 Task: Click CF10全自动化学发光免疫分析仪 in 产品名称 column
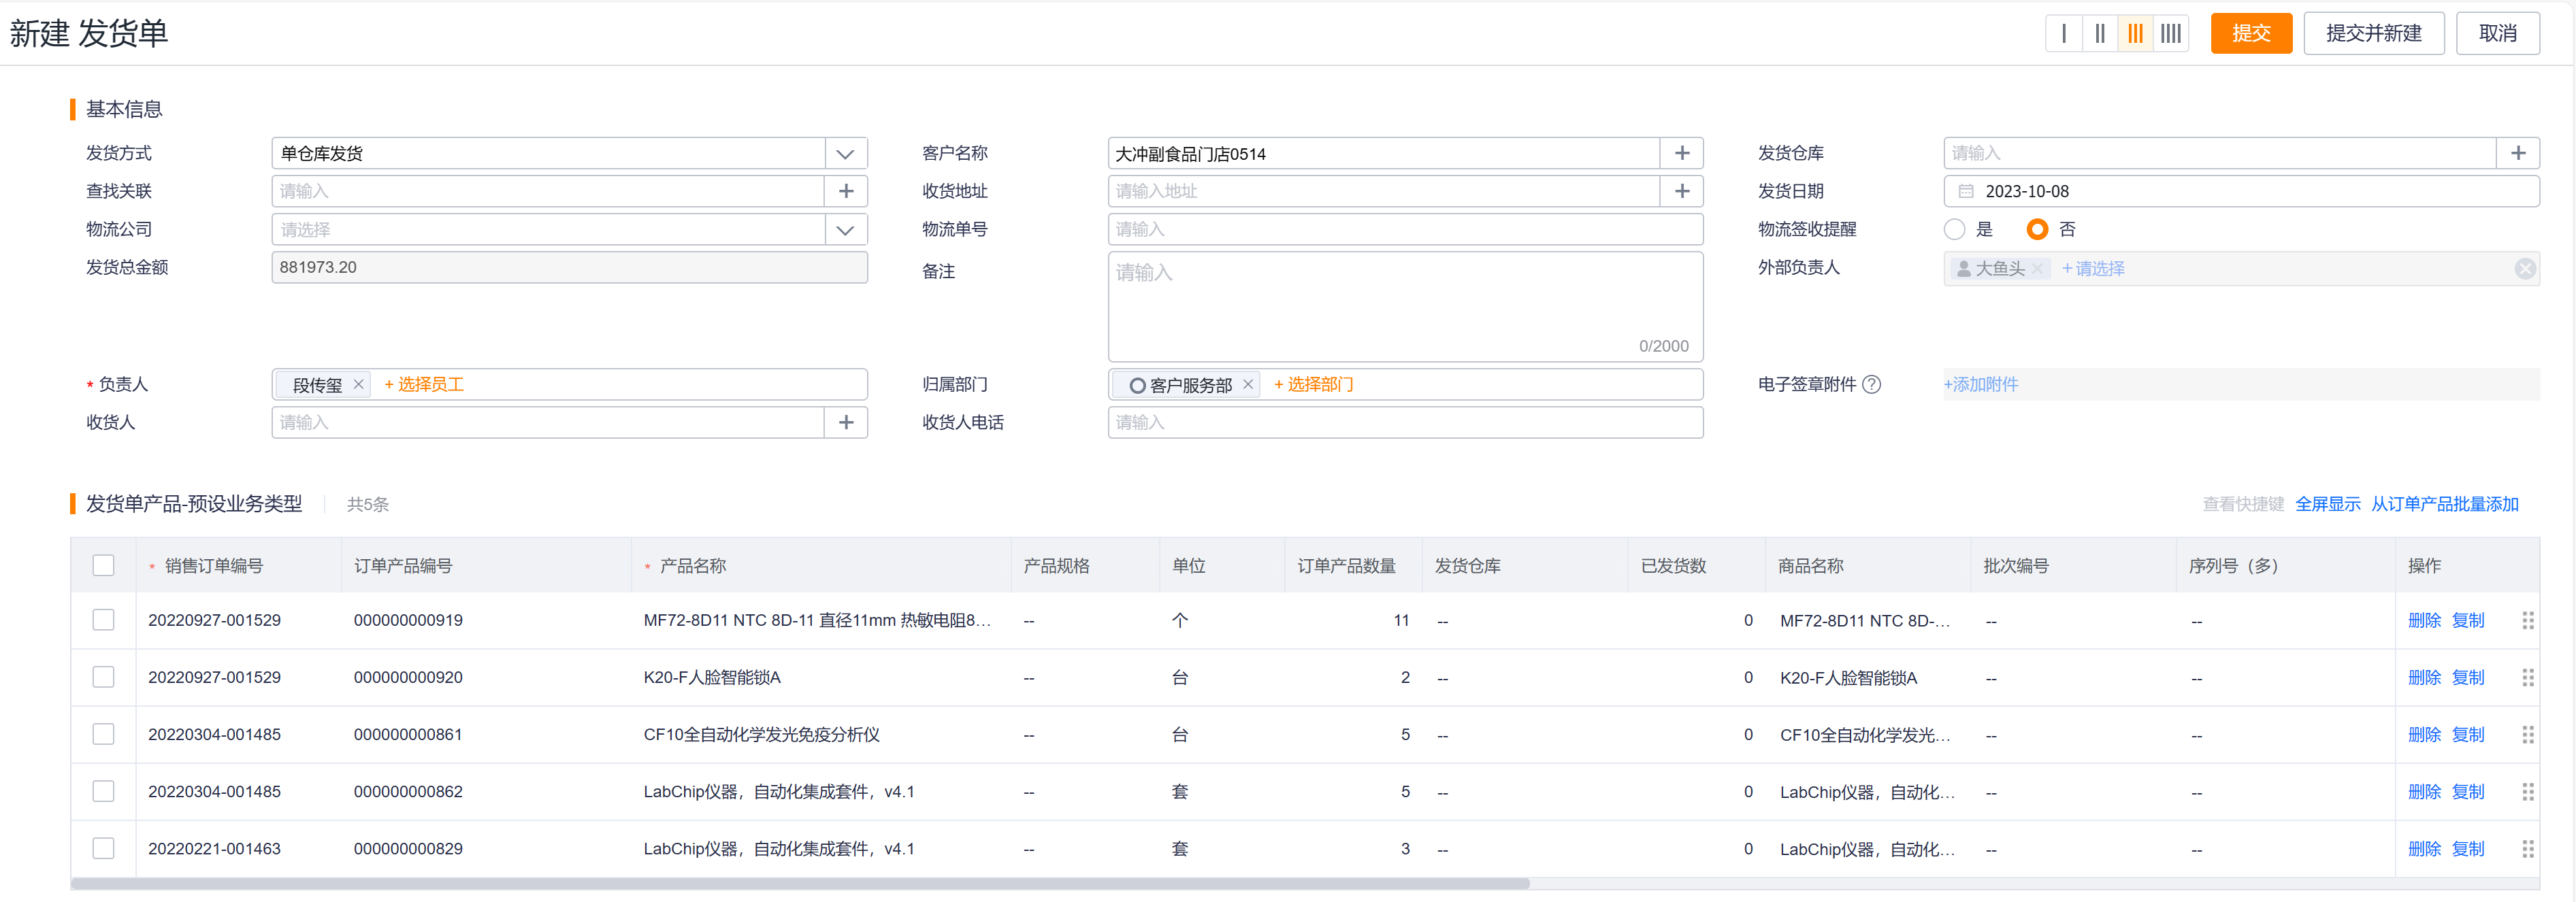click(761, 734)
